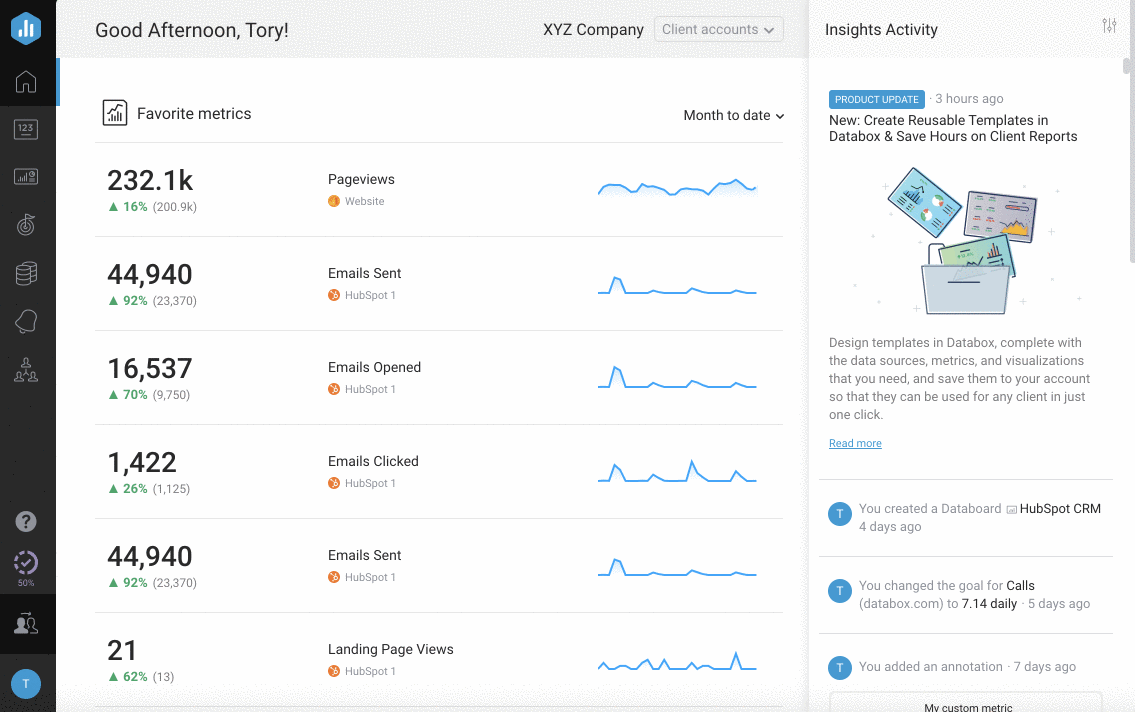Click the T avatar beside added annotation

(x=840, y=667)
